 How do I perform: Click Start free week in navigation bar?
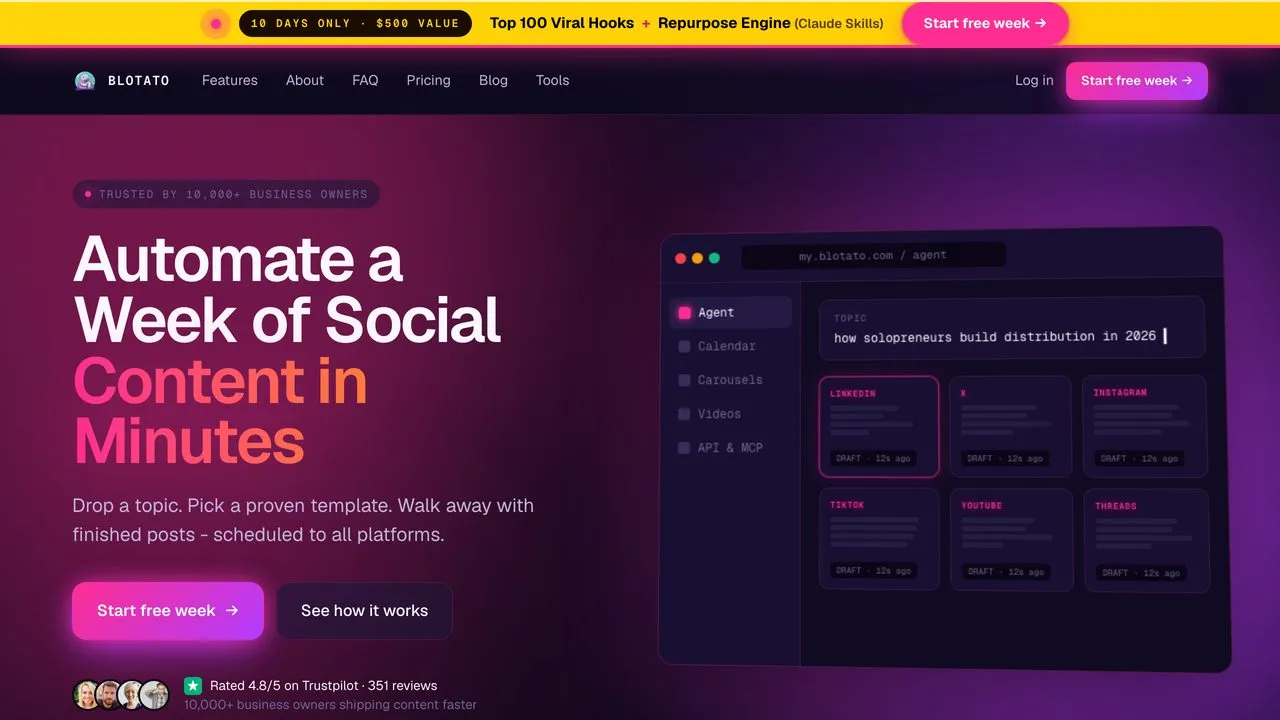pos(1137,81)
